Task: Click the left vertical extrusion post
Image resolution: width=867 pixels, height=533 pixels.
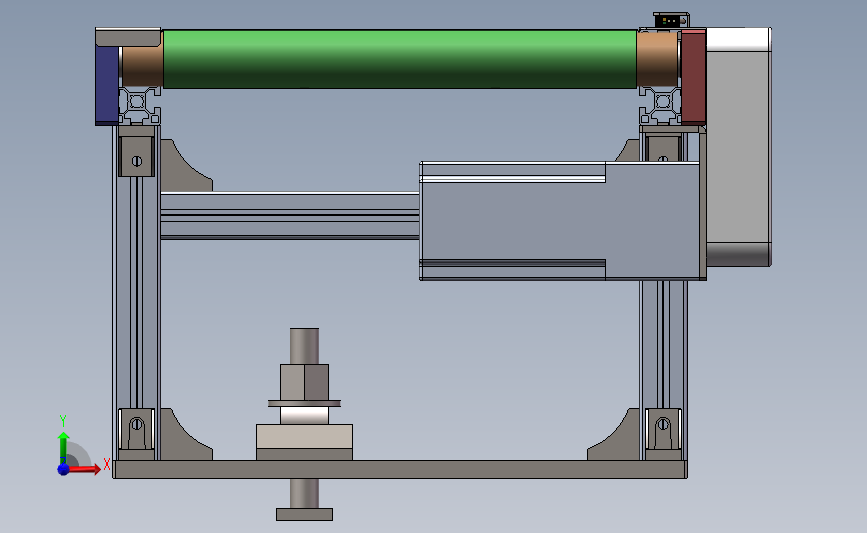Action: [x=137, y=293]
